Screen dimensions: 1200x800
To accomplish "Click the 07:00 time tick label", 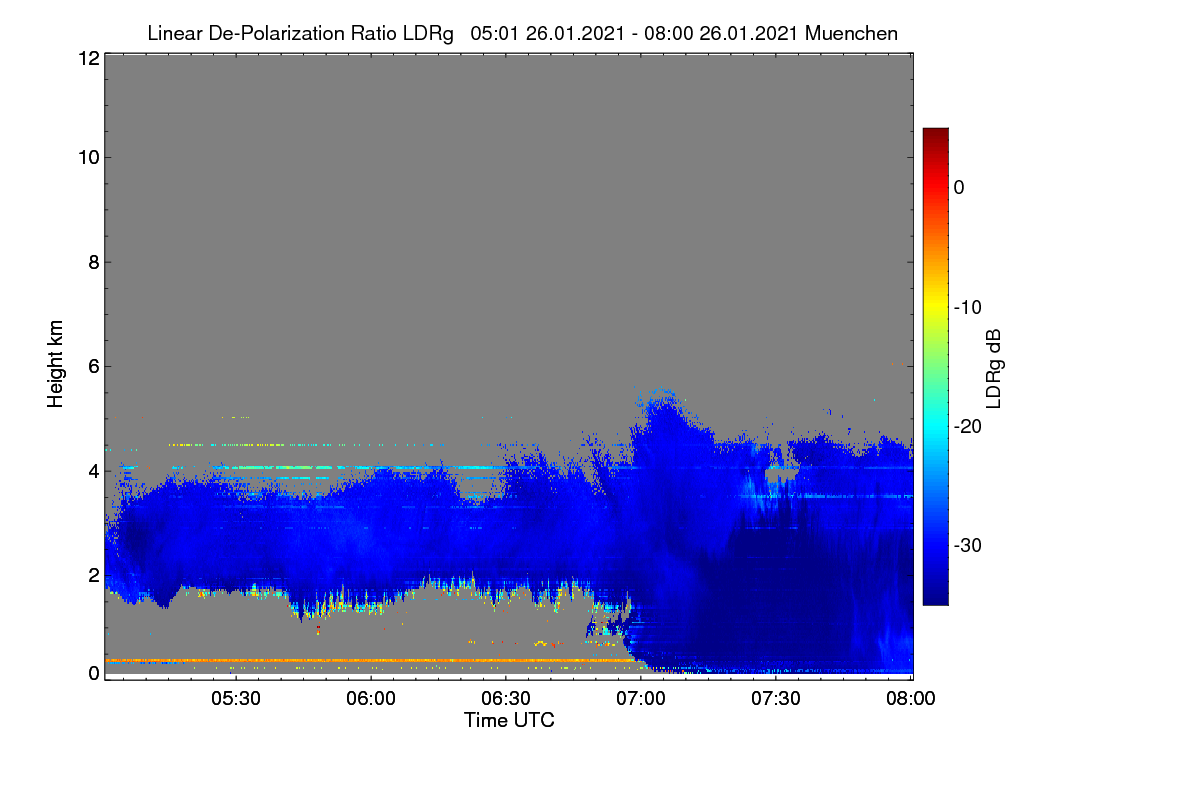I will point(641,698).
